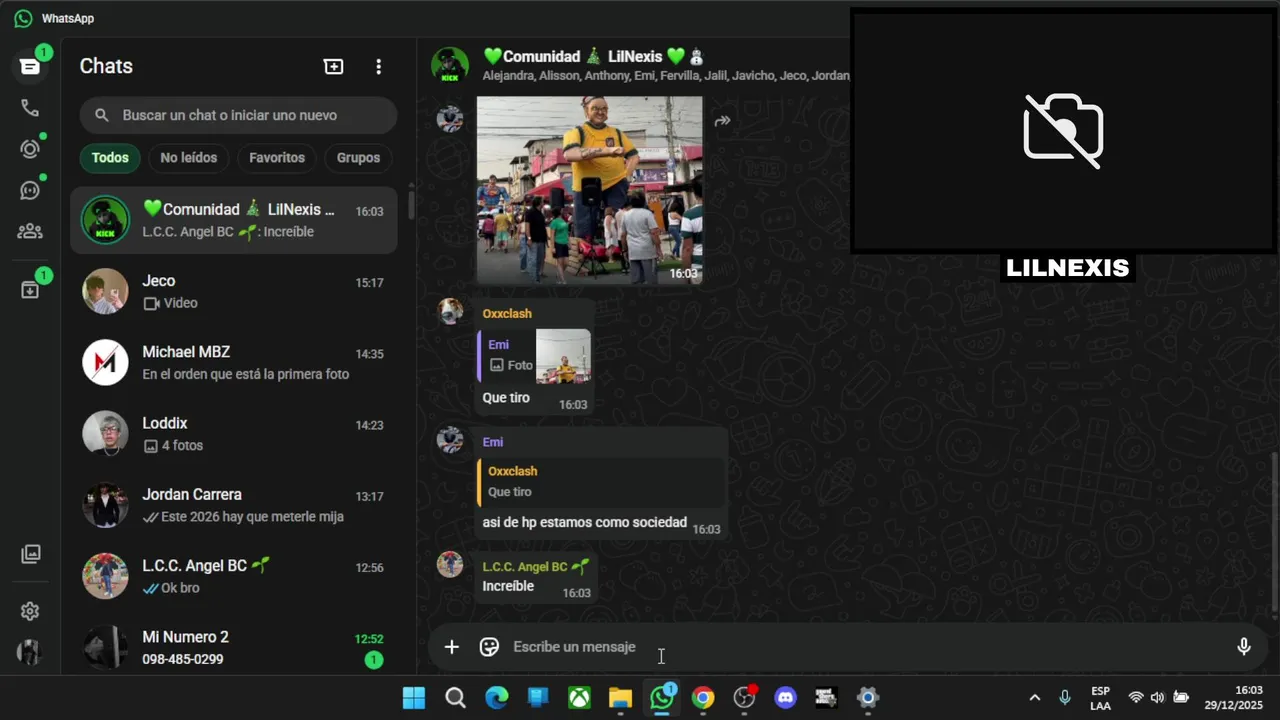Click the chat search field
Screen dimensions: 1280x720
click(238, 115)
